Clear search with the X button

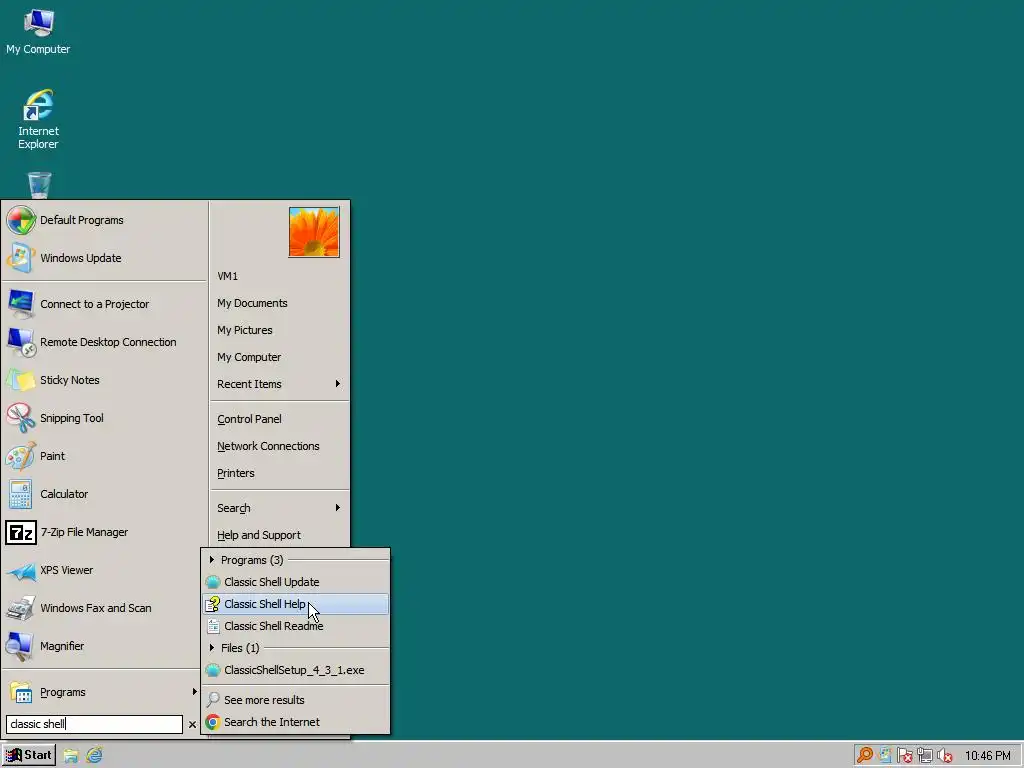192,724
